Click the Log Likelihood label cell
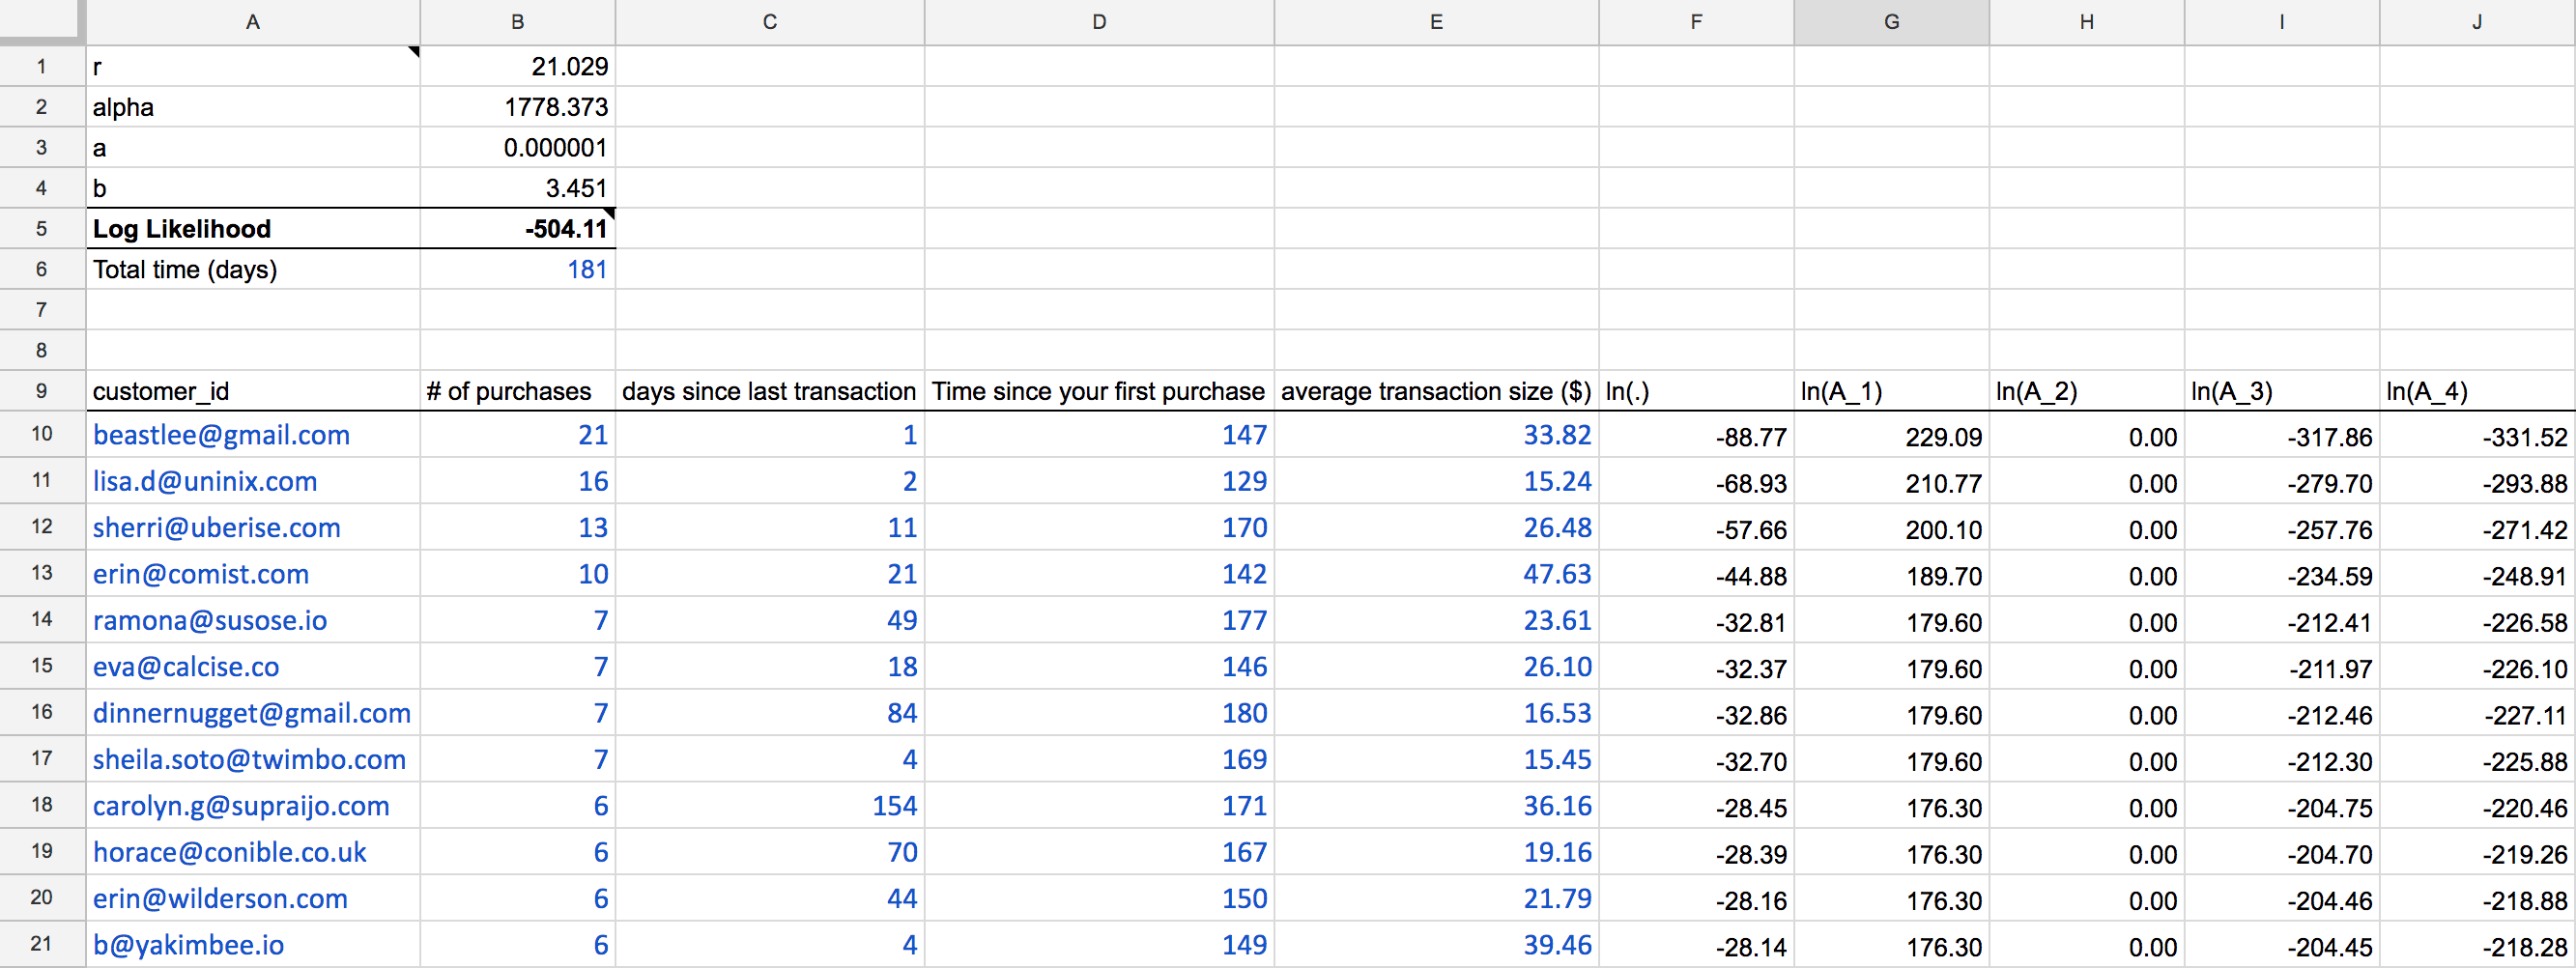2576x968 pixels. [x=252, y=228]
